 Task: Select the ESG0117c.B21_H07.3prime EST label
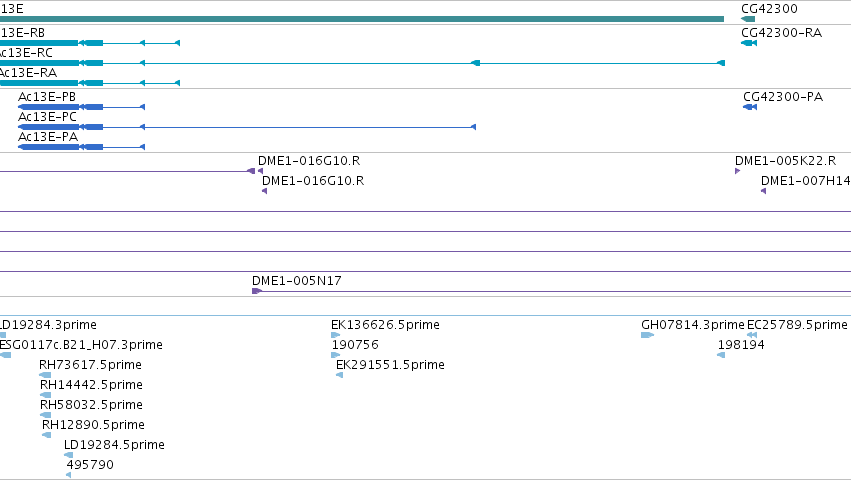(81, 345)
